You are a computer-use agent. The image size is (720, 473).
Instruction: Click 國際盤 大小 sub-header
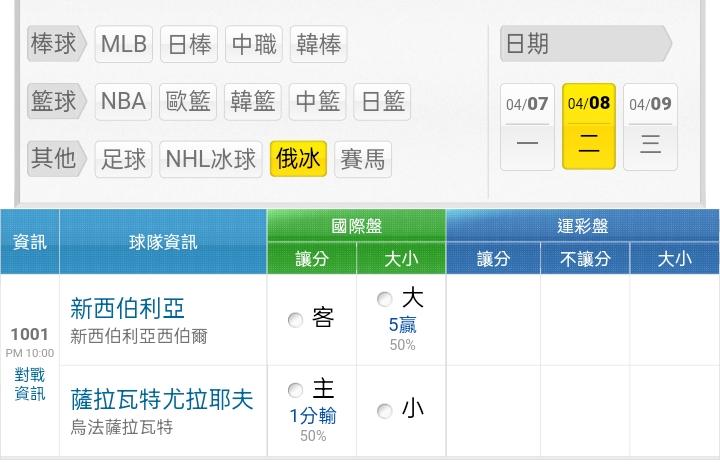pos(401,259)
